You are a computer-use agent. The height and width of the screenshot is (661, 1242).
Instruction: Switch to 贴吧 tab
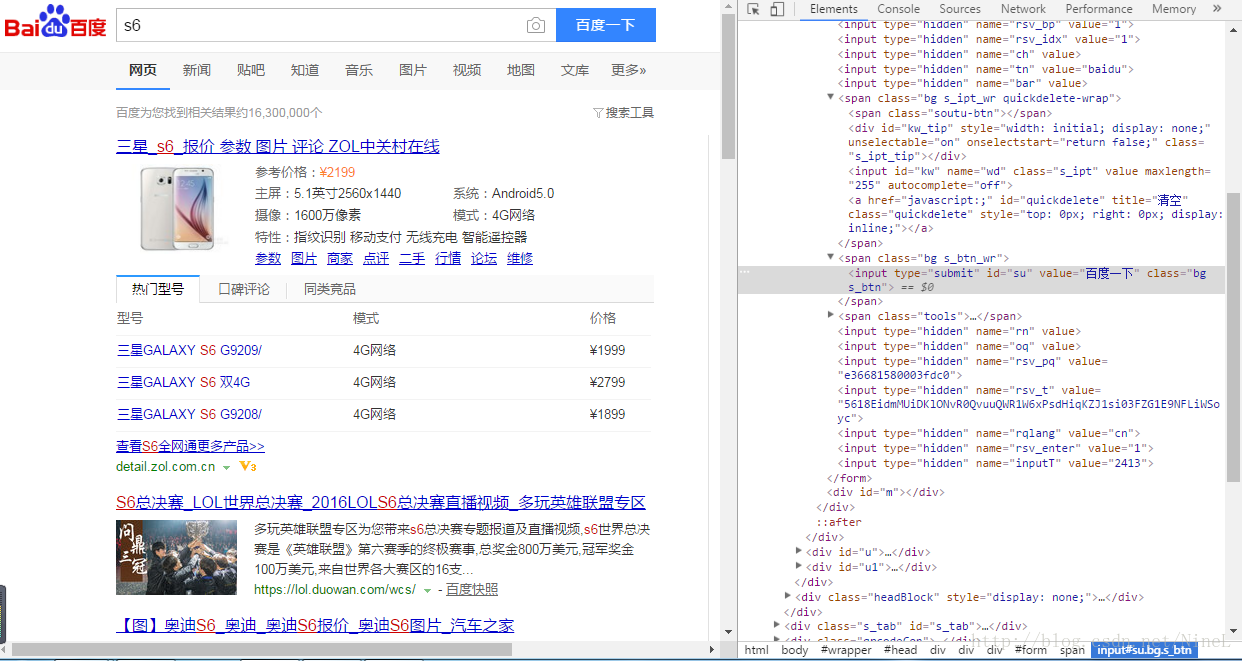pos(251,70)
